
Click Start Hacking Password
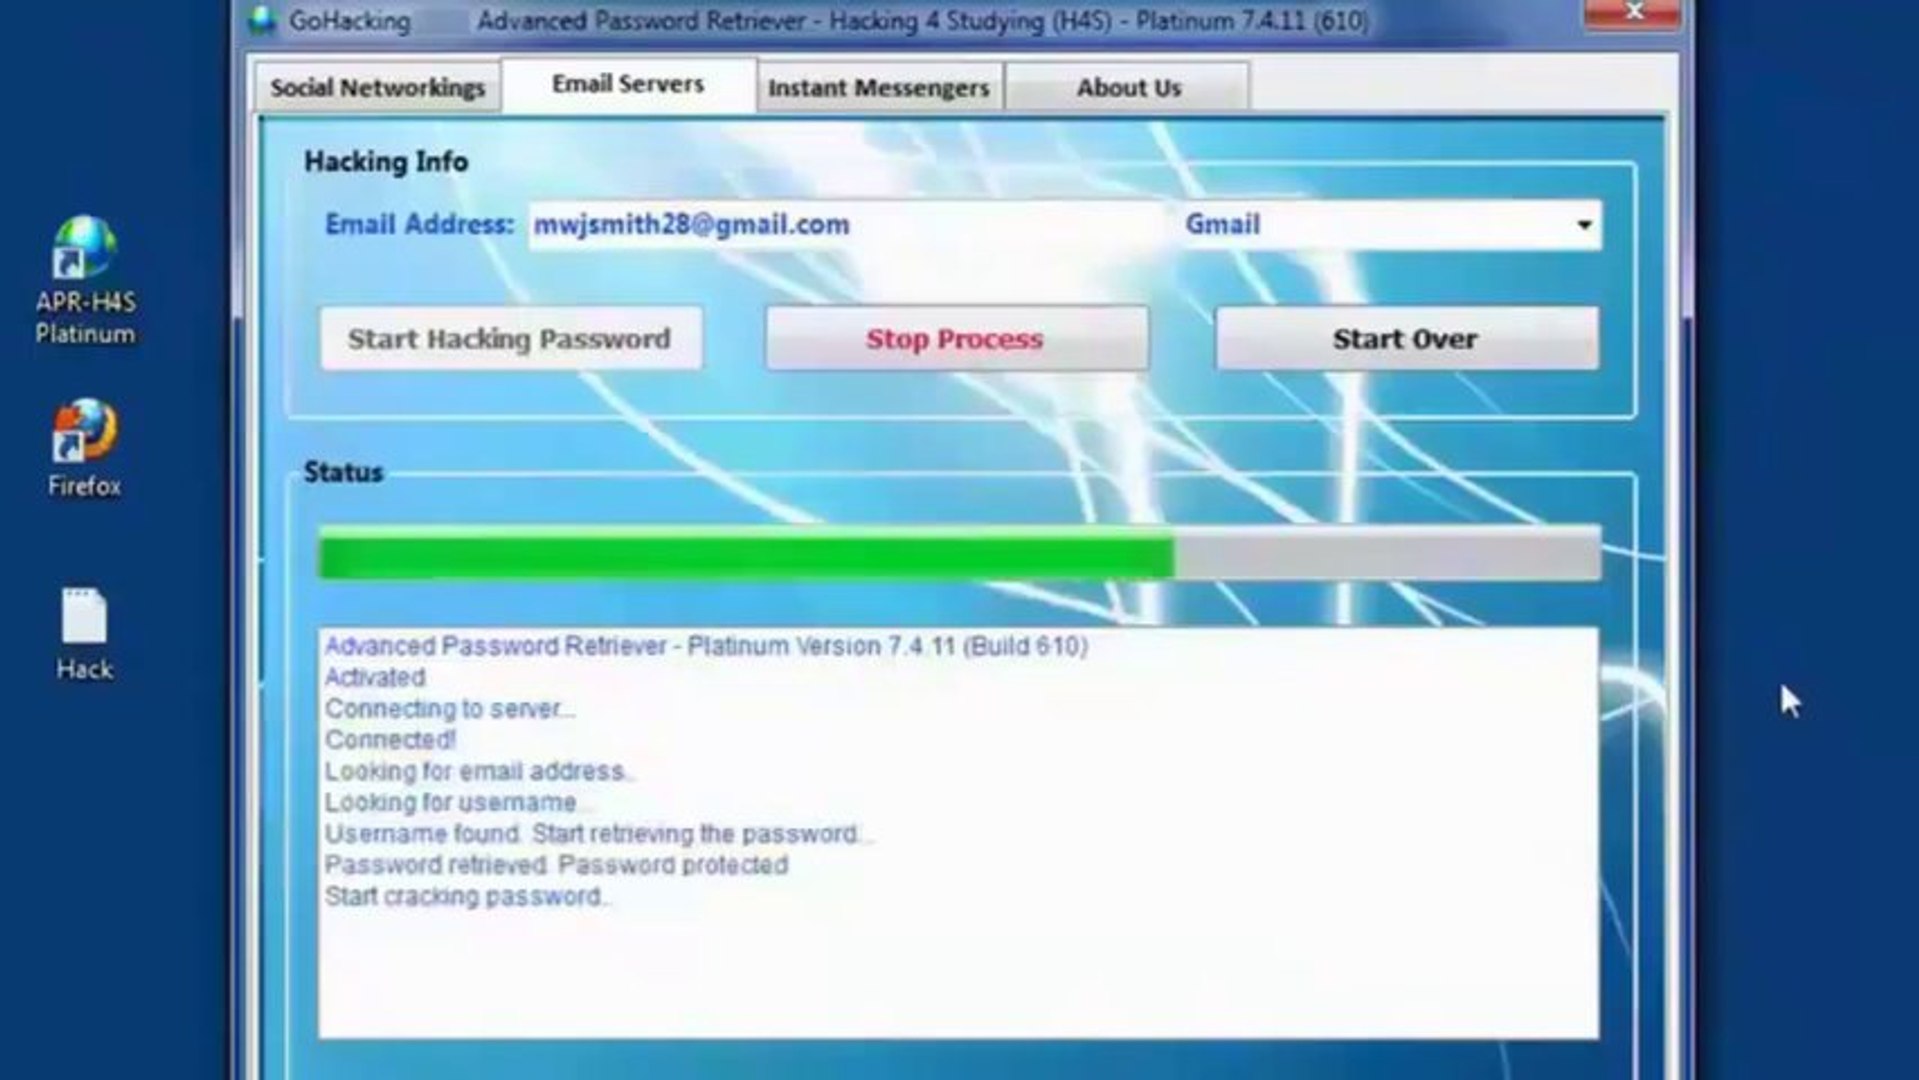510,338
